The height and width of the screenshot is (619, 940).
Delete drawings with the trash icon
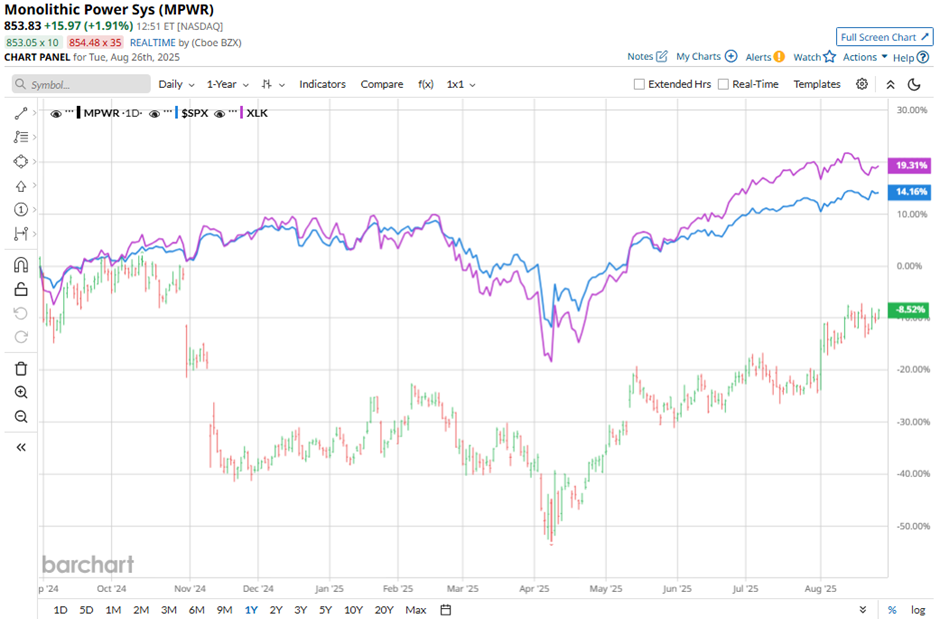21,369
